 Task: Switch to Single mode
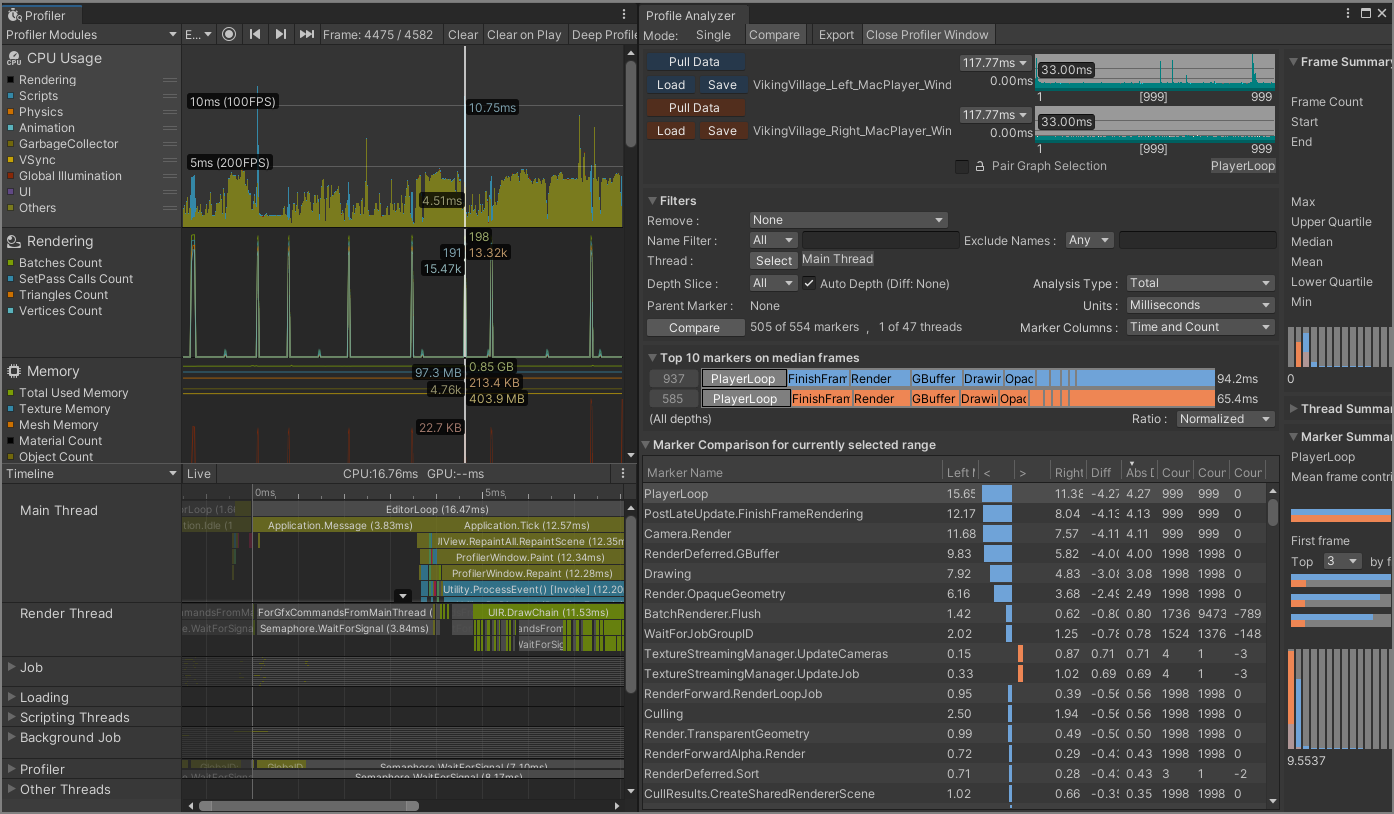[713, 35]
